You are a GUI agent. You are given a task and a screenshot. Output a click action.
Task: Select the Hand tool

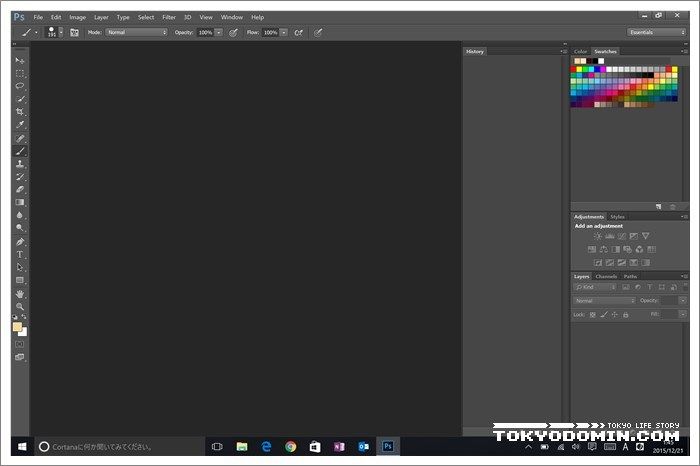click(20, 294)
